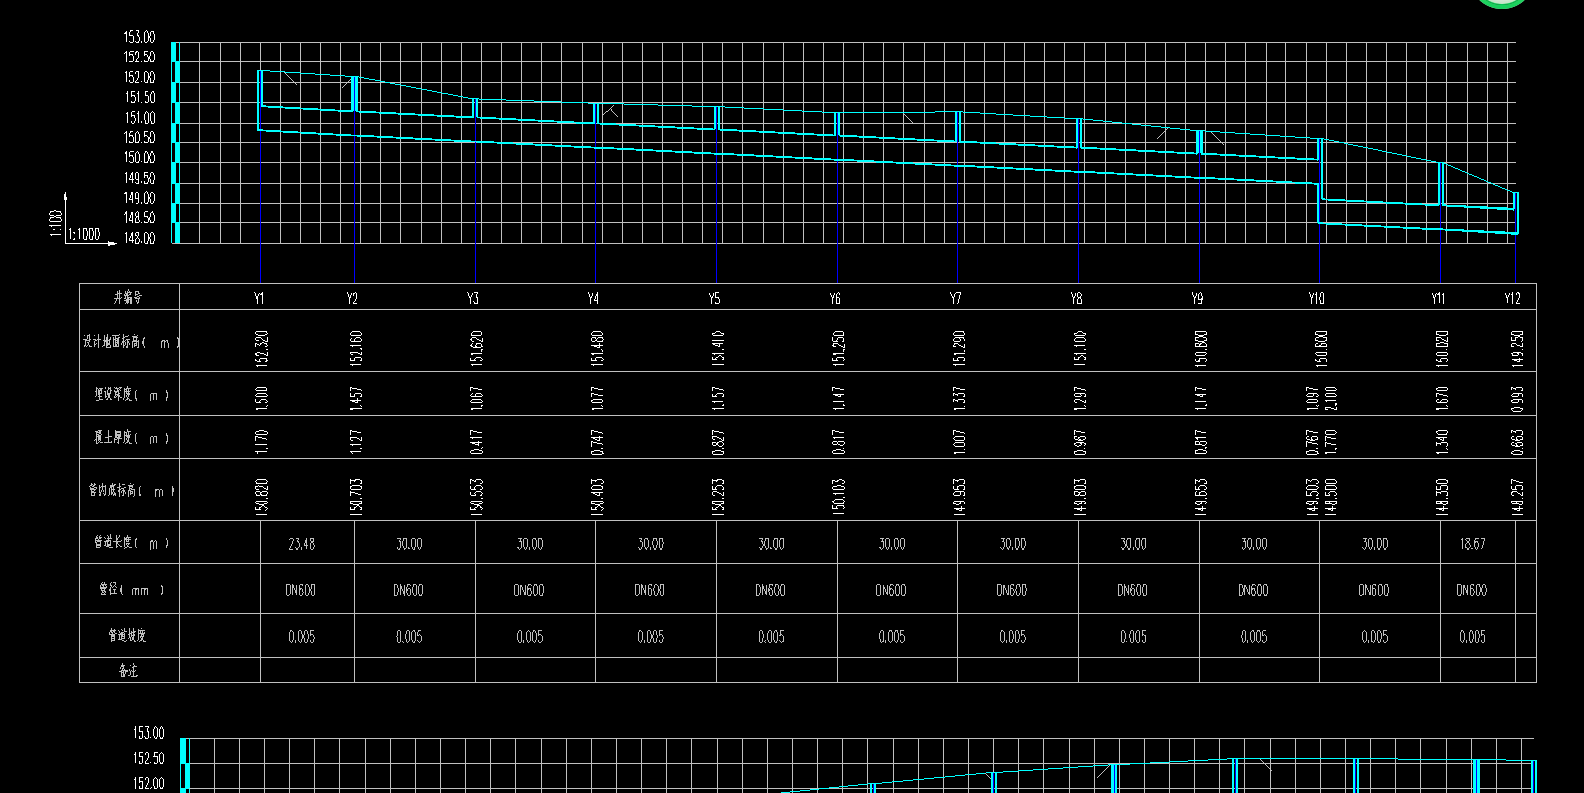Click cover thickness value 1.340

(1442, 442)
